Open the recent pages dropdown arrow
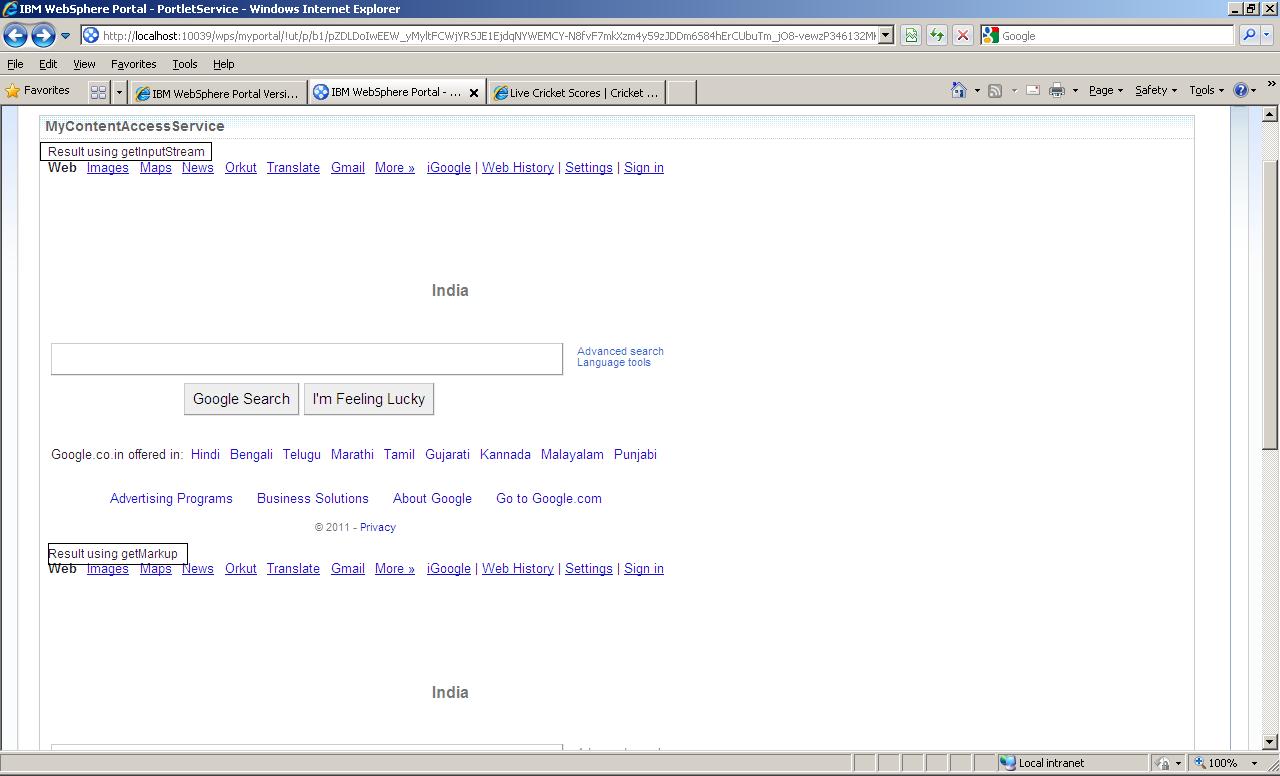This screenshot has height=776, width=1280. [x=65, y=36]
